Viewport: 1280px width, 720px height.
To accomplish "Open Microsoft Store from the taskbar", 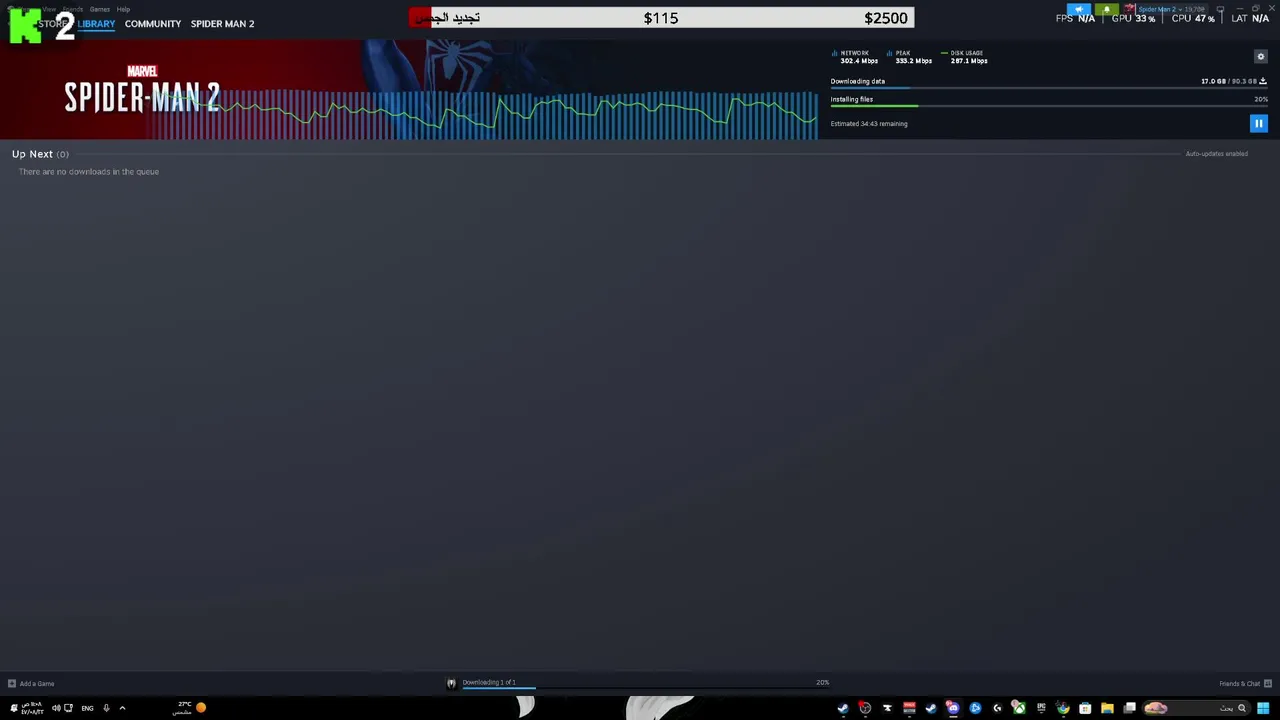I will pos(1085,708).
